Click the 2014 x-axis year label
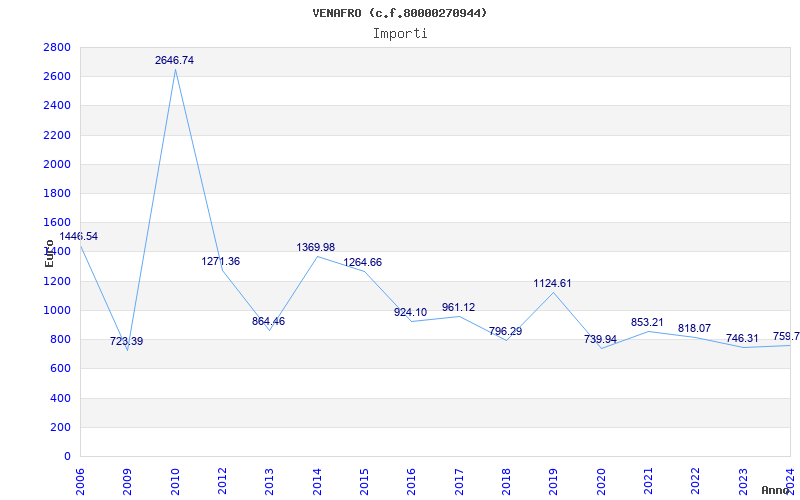The width and height of the screenshot is (800, 500). [317, 481]
